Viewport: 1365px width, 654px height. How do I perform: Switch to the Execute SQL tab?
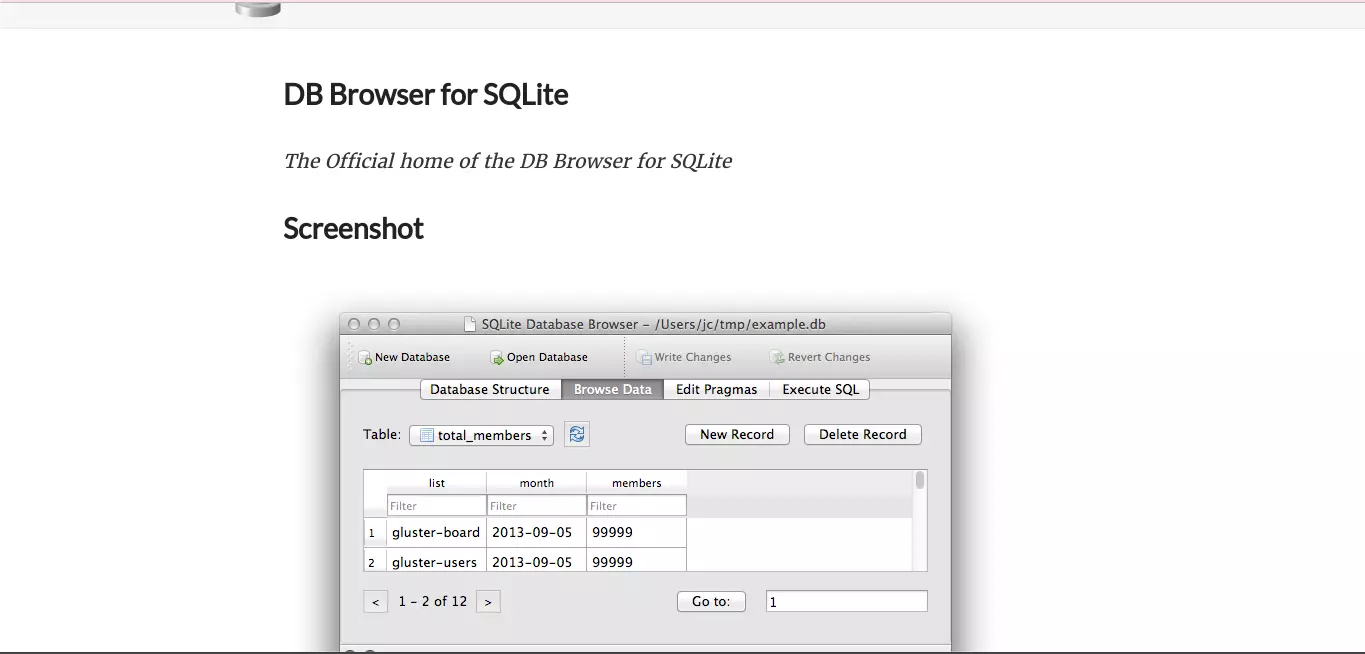(820, 390)
